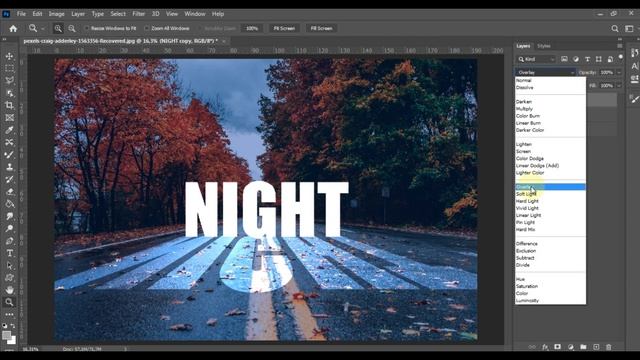Open the File menu

click(21, 14)
